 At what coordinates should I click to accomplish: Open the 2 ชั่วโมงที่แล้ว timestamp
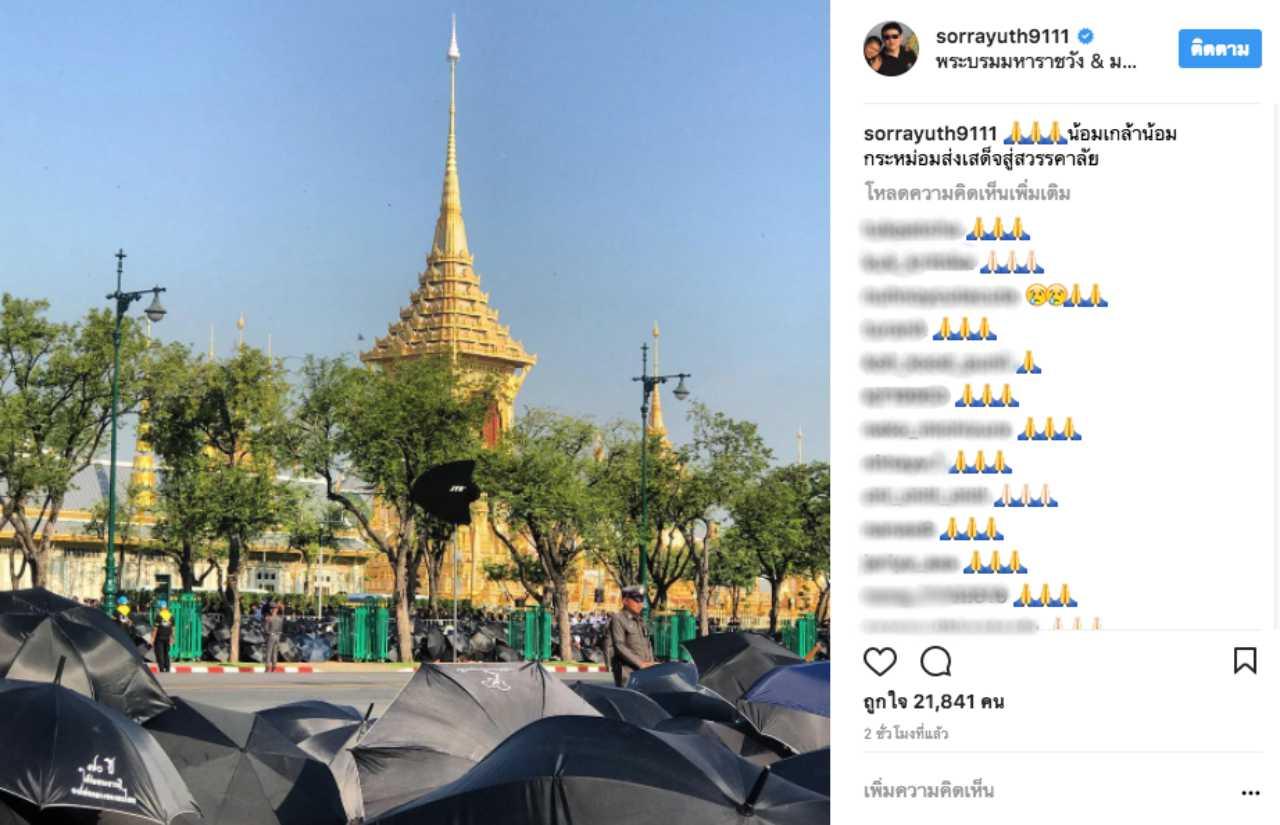[906, 734]
